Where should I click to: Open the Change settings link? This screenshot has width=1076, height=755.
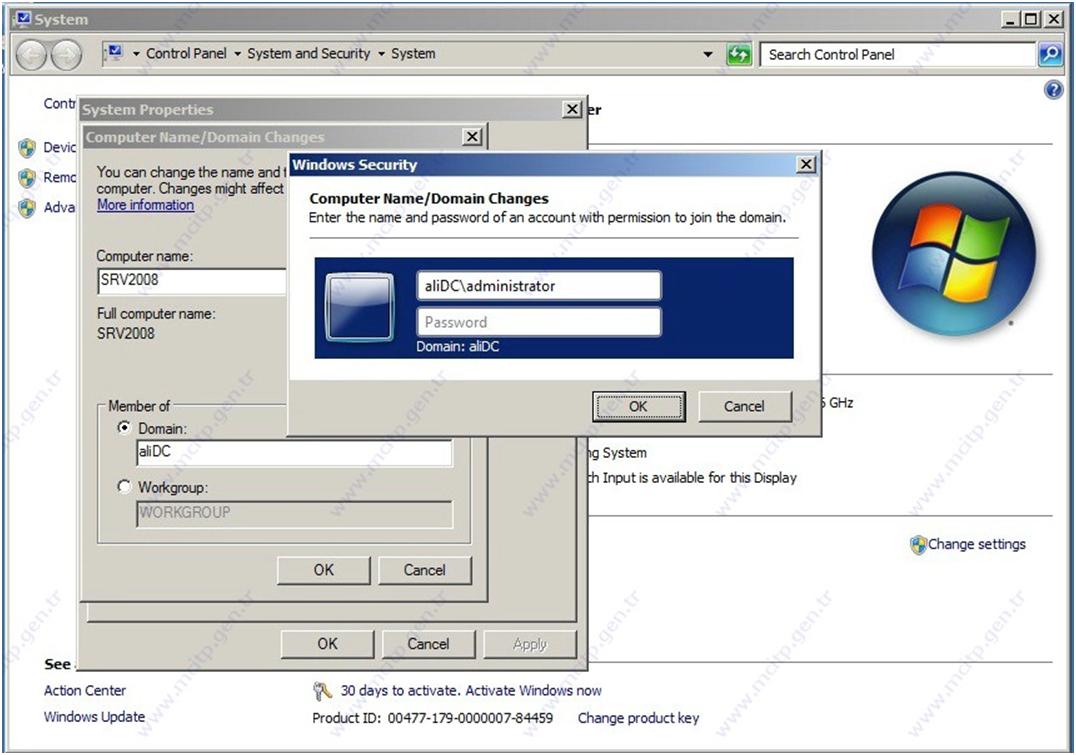point(977,544)
